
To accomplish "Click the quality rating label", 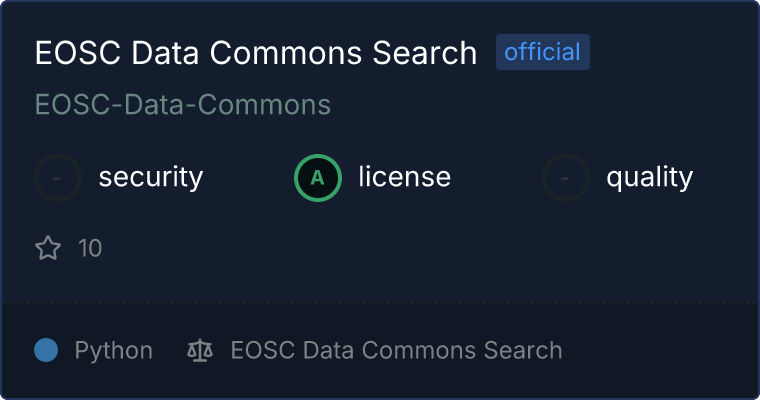I will [649, 178].
